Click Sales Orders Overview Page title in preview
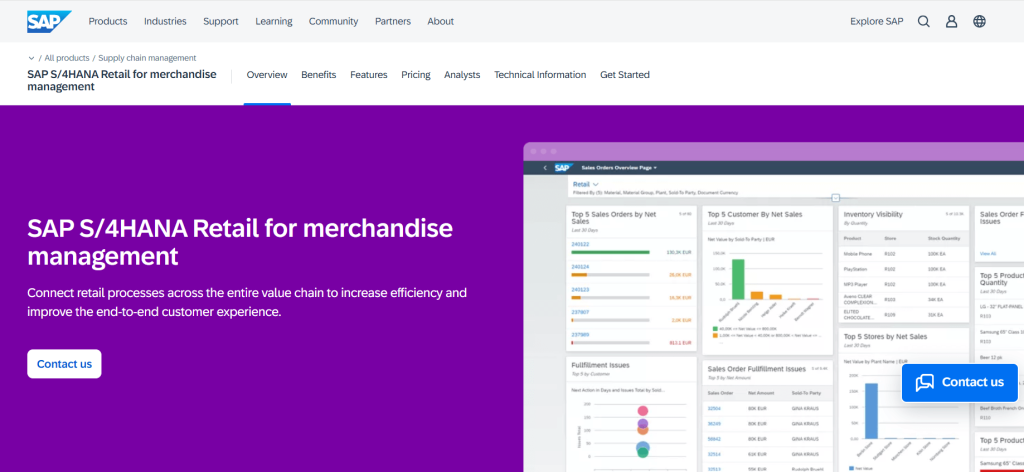1024x472 pixels. coord(618,168)
